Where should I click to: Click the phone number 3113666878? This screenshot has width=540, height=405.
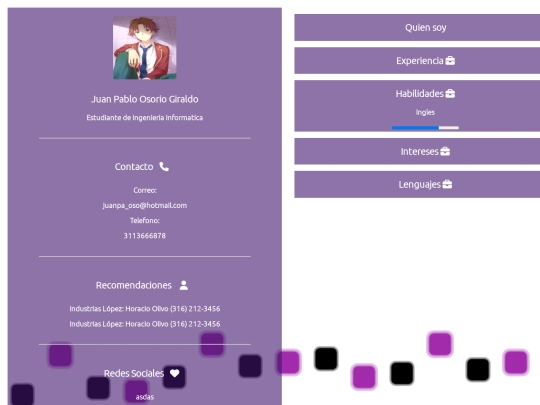tap(145, 236)
